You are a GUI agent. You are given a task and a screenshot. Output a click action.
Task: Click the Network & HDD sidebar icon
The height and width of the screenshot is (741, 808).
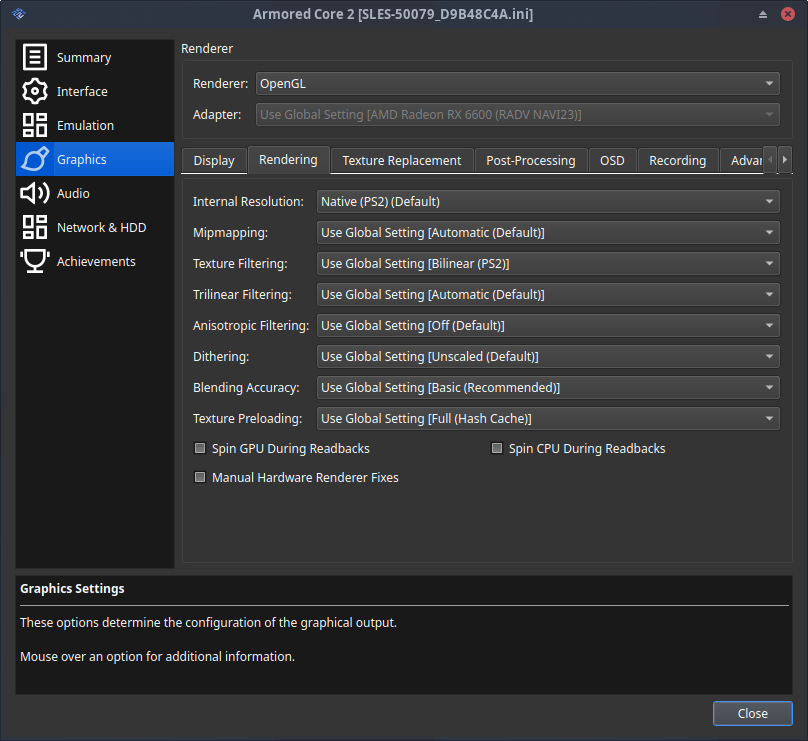(34, 227)
